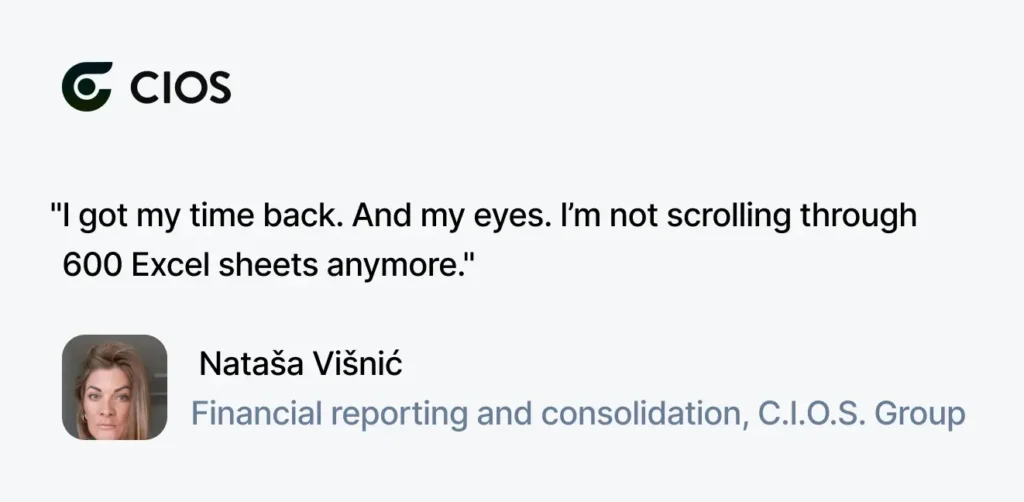The width and height of the screenshot is (1024, 502).
Task: Click the word consolidation in the job title
Action: 645,414
